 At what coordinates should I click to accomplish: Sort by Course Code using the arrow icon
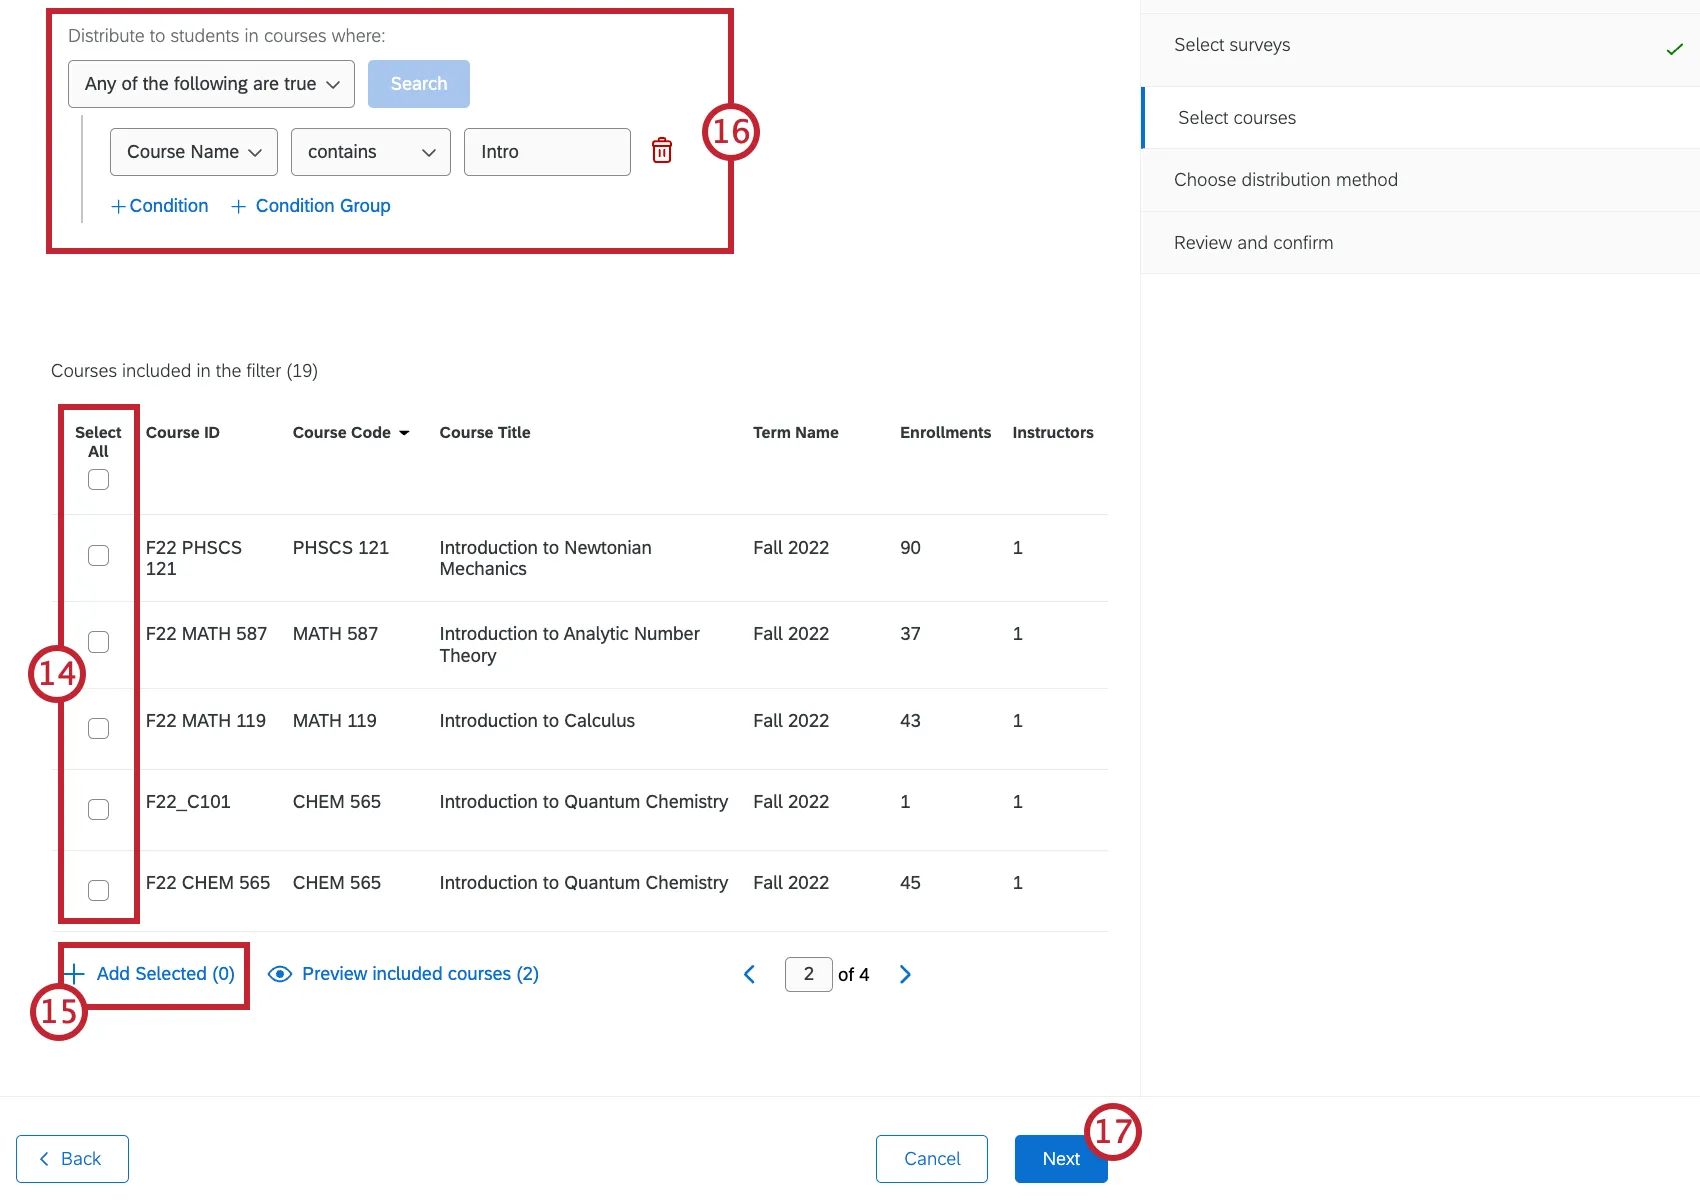[x=404, y=432]
